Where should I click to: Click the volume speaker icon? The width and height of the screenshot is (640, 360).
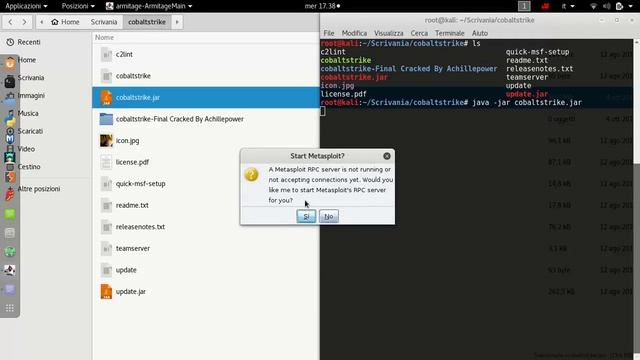607,6
